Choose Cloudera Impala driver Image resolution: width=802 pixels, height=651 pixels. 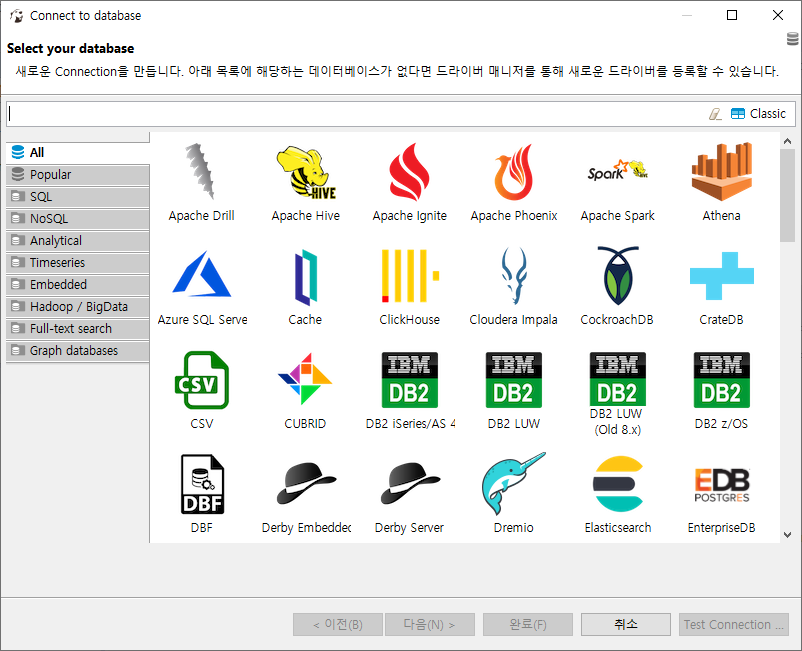coord(514,276)
